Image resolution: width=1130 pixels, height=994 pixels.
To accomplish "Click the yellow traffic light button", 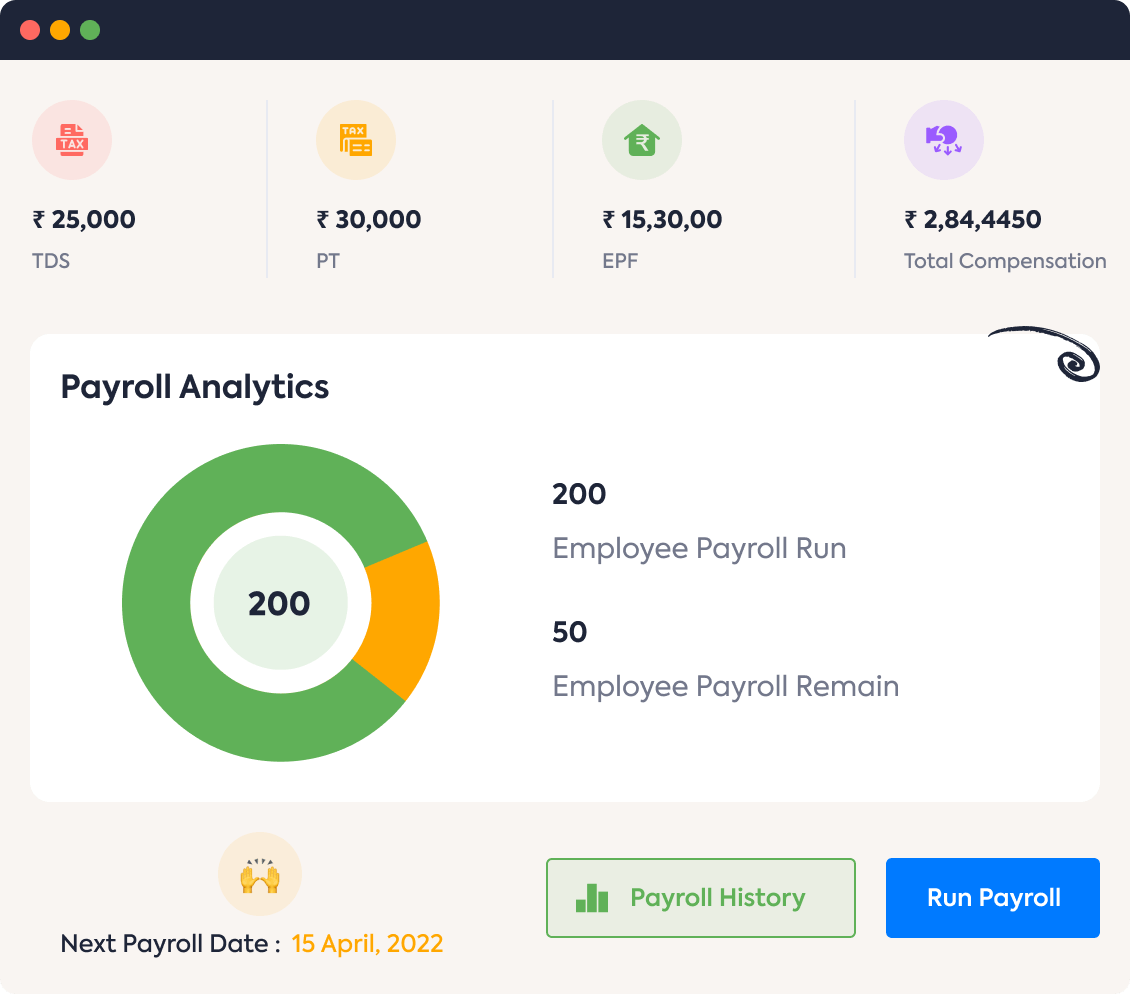I will point(60,30).
